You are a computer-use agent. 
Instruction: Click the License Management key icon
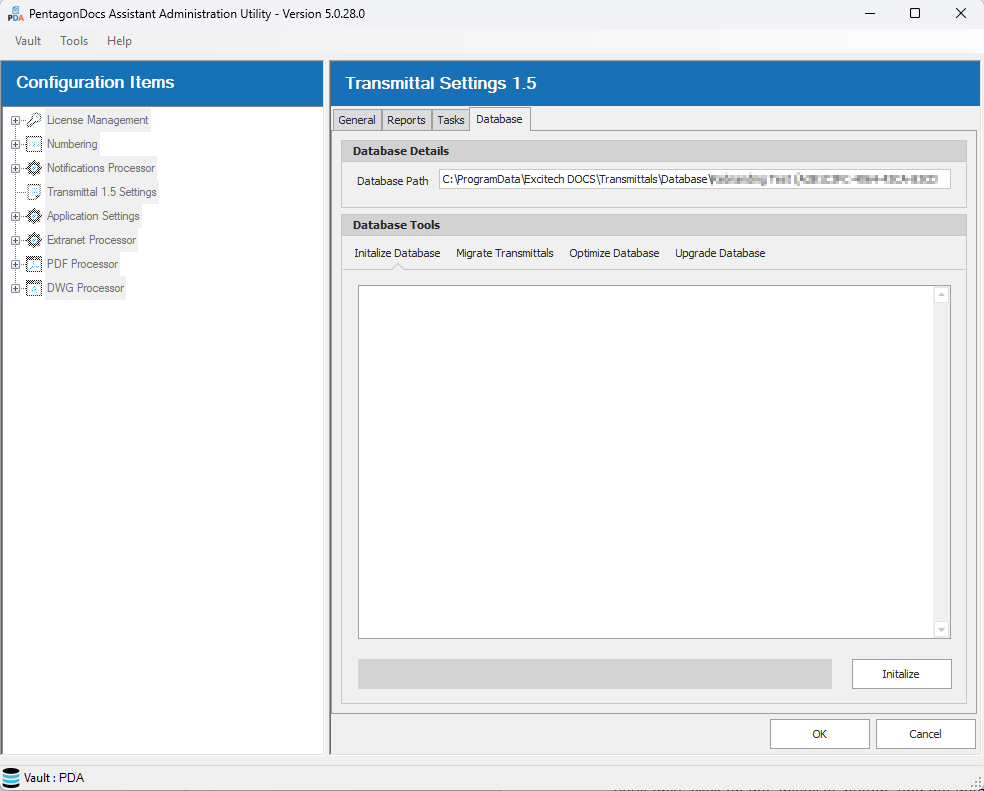(34, 120)
